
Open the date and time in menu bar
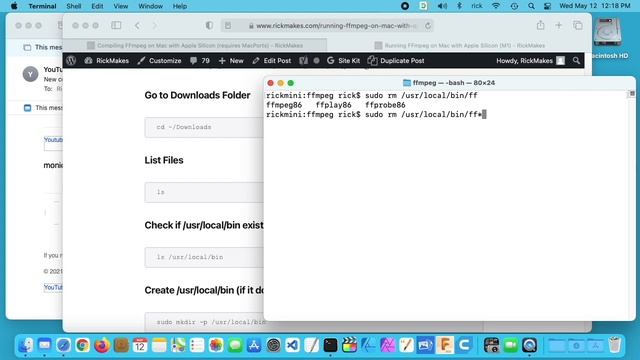tap(595, 6)
